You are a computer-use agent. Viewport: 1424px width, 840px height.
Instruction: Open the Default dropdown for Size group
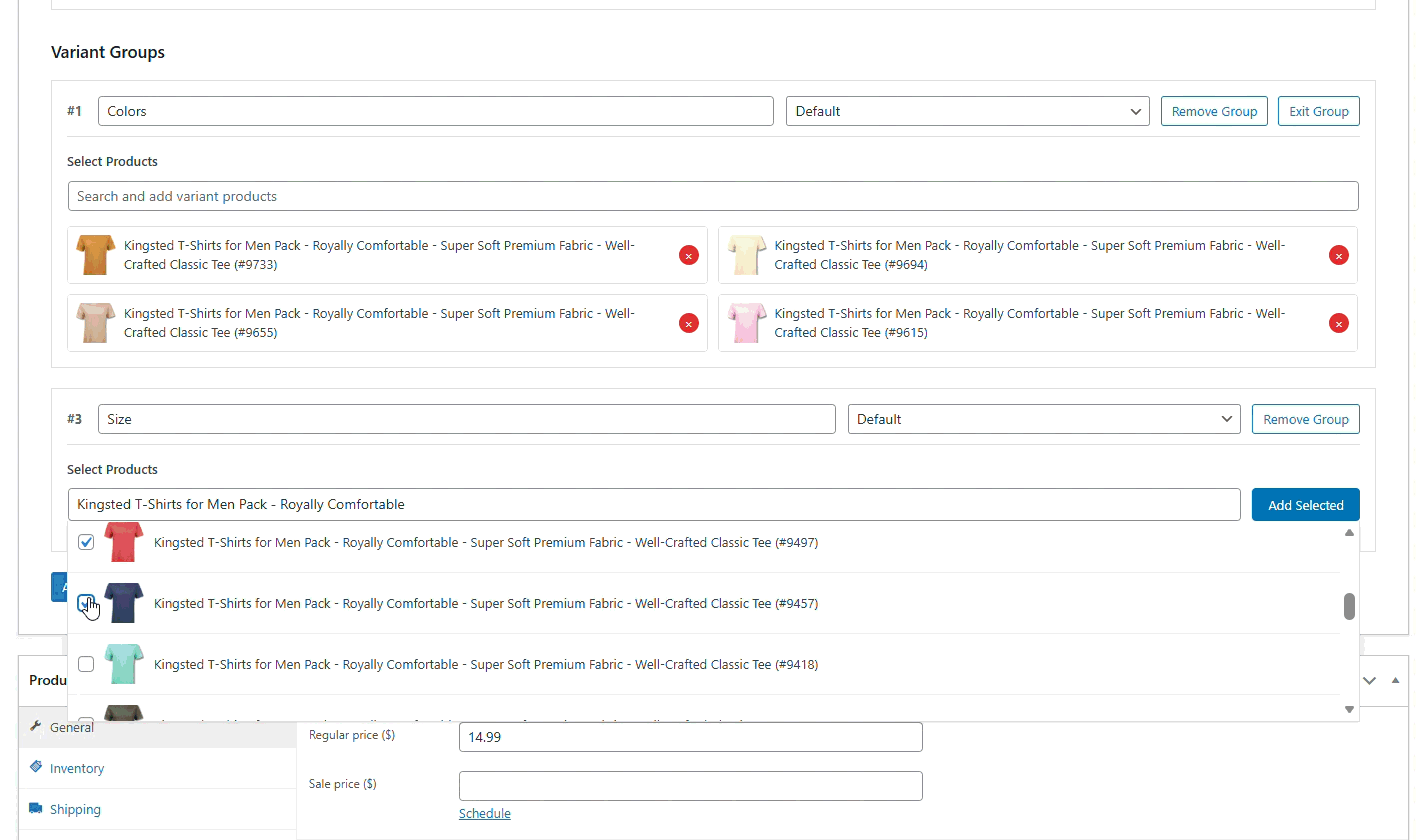tap(1043, 419)
